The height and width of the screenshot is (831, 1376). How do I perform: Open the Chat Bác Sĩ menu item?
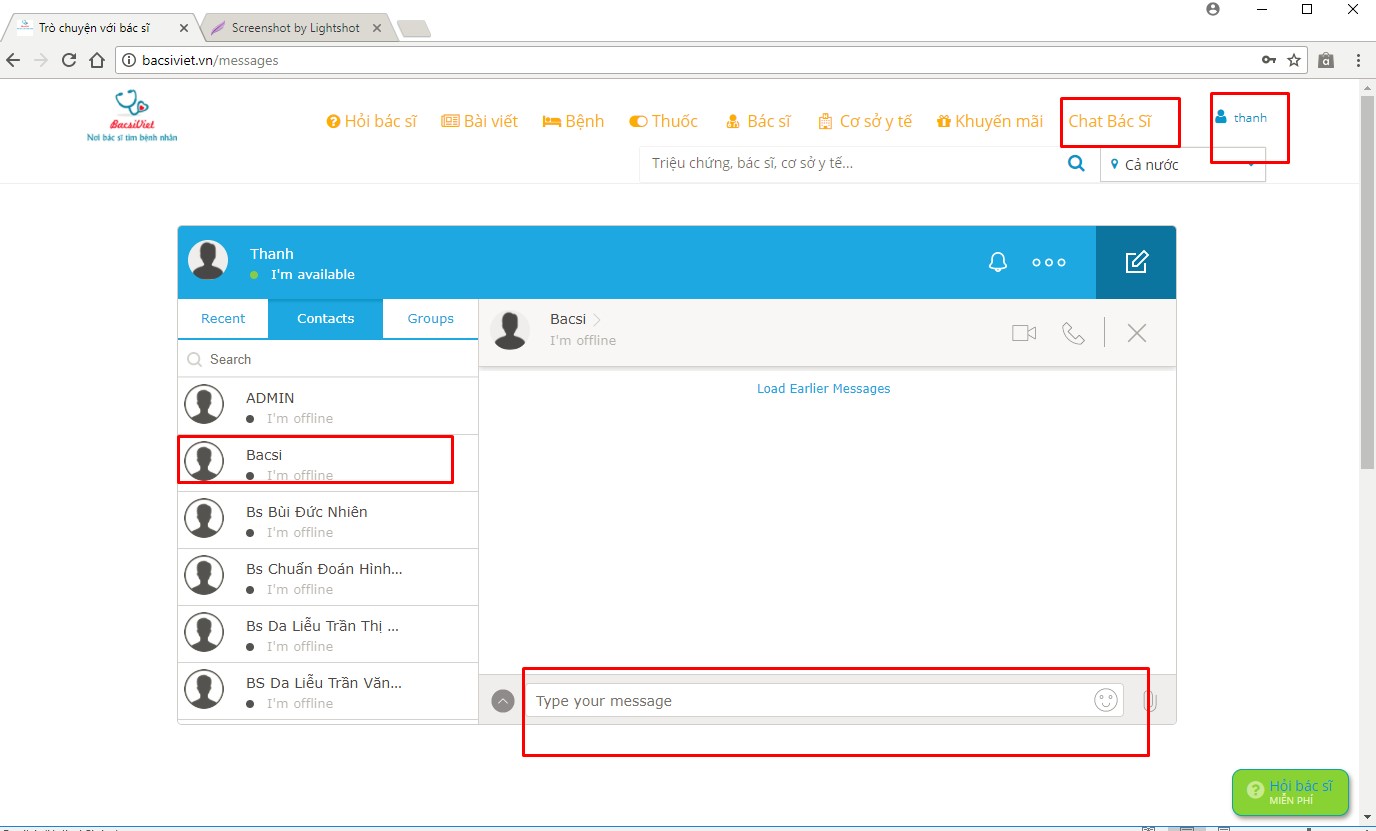[x=1110, y=121]
